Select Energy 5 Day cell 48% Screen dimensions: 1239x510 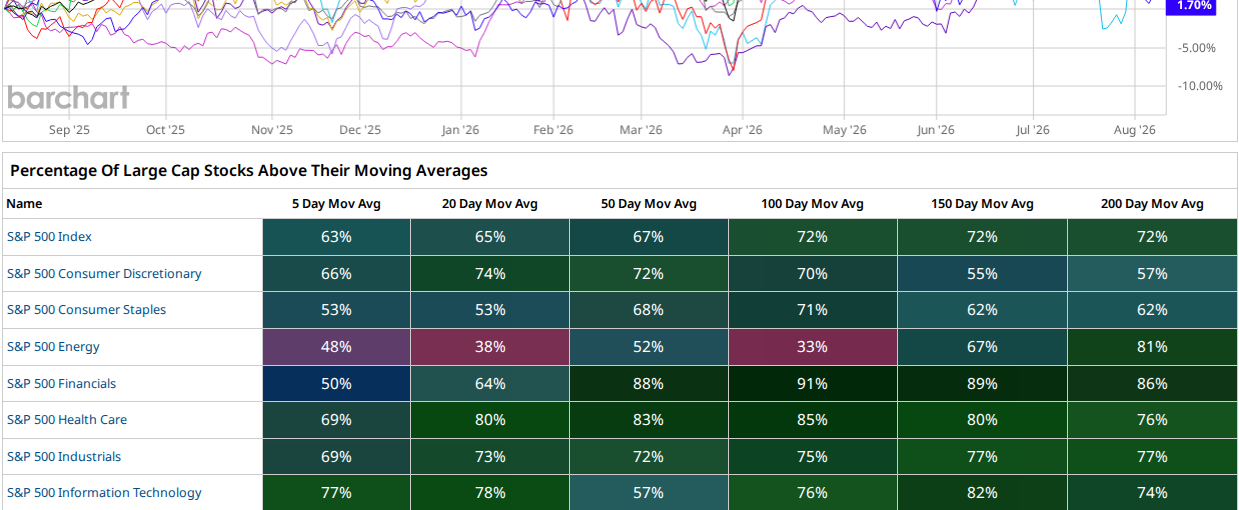(x=336, y=347)
